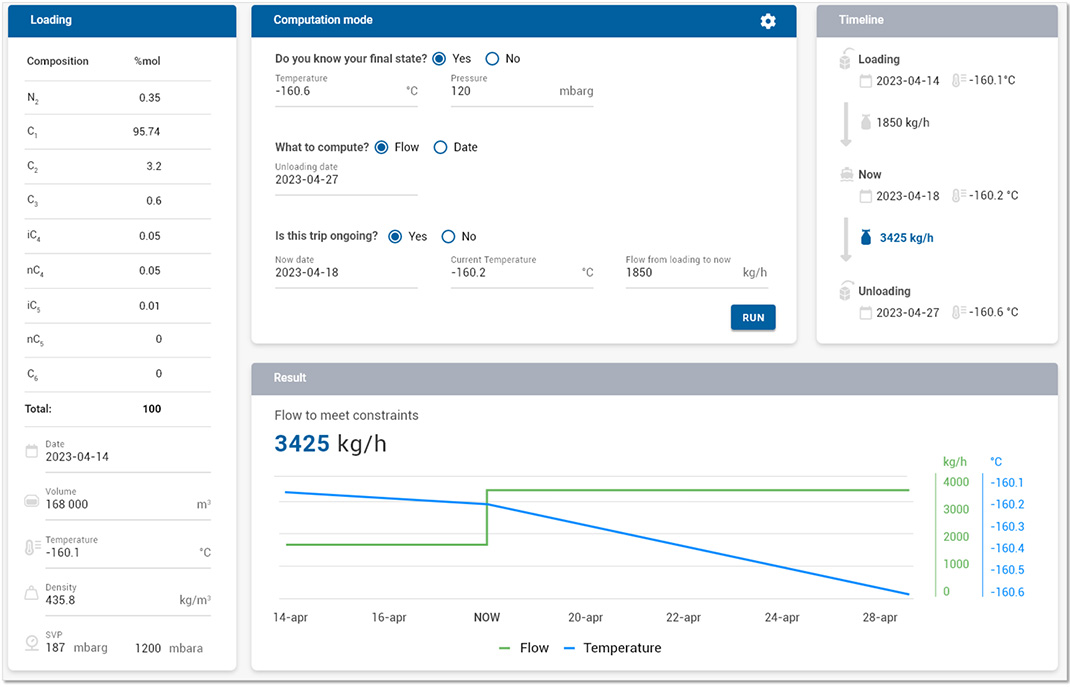Click the SVP gauge icon
The height and width of the screenshot is (687, 1070).
click(x=31, y=642)
